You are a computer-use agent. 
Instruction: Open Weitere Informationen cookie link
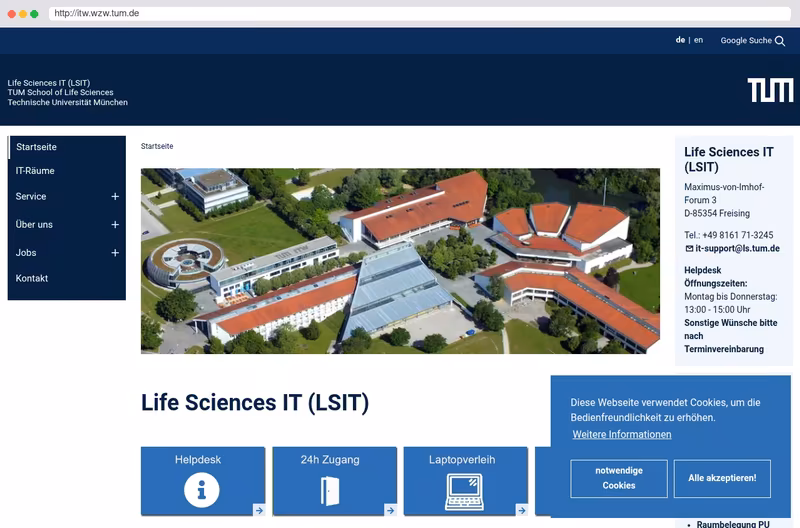(621, 435)
